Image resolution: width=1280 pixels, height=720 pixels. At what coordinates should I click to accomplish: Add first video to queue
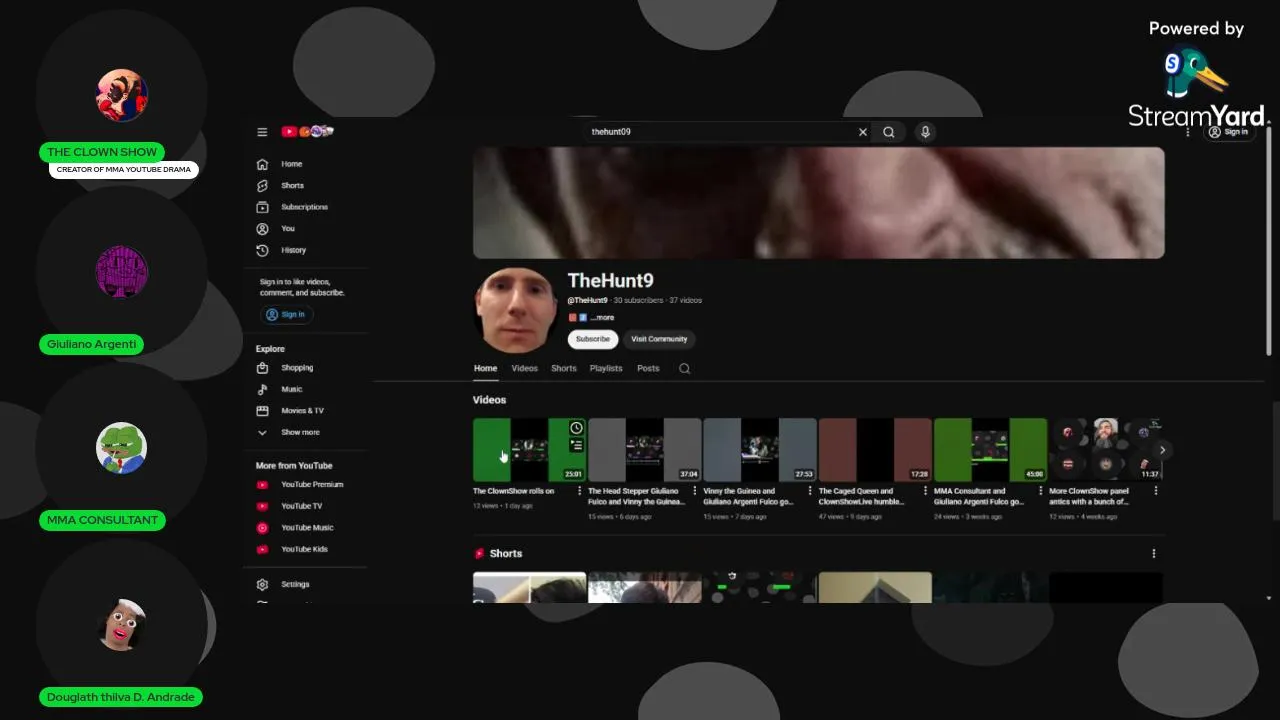(577, 446)
